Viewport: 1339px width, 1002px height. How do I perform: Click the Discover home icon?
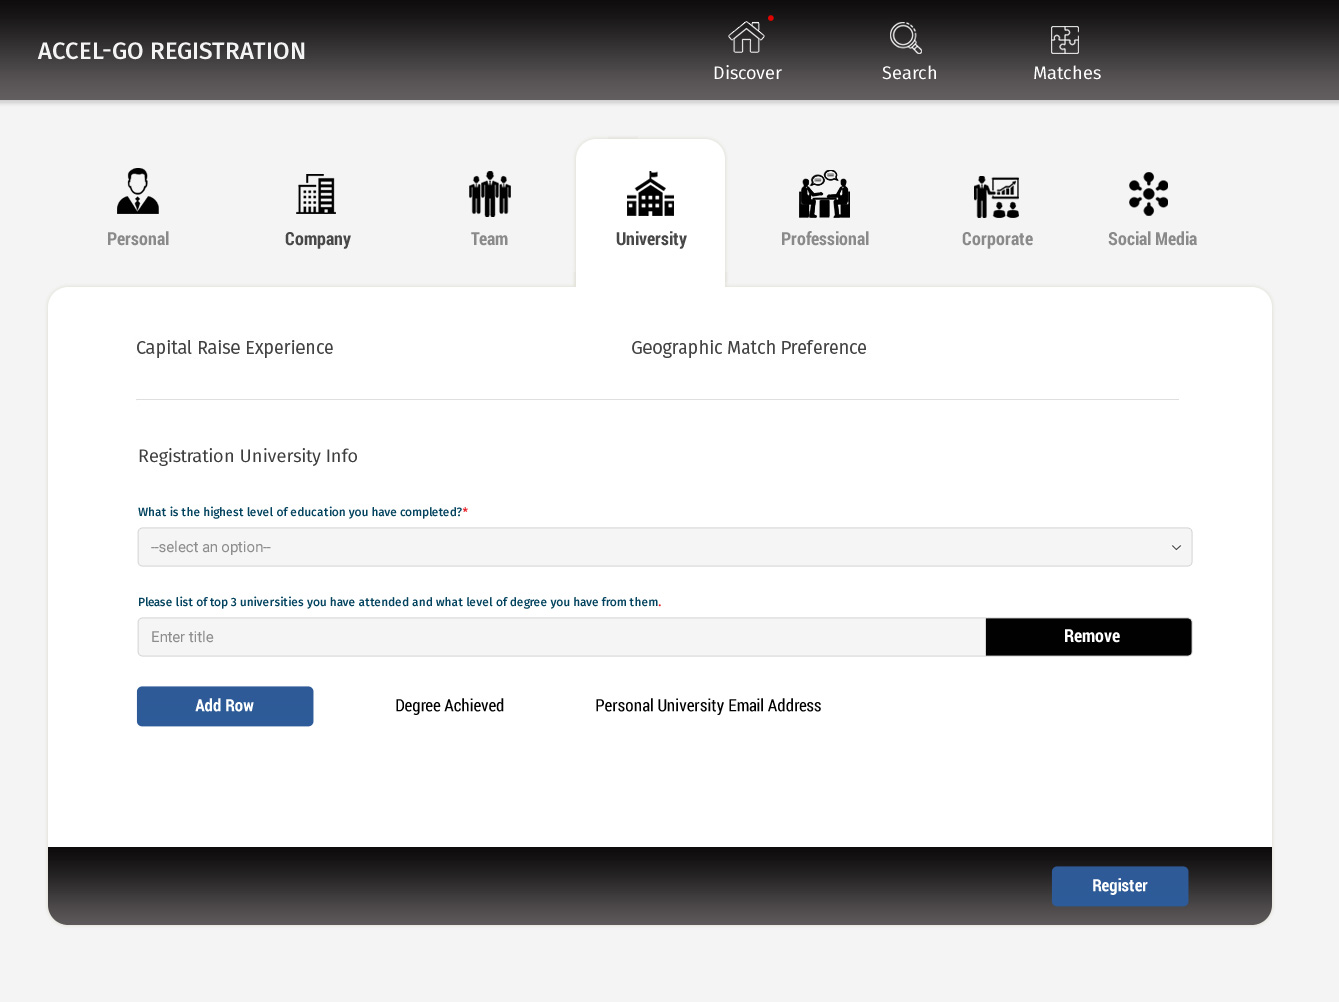(746, 38)
